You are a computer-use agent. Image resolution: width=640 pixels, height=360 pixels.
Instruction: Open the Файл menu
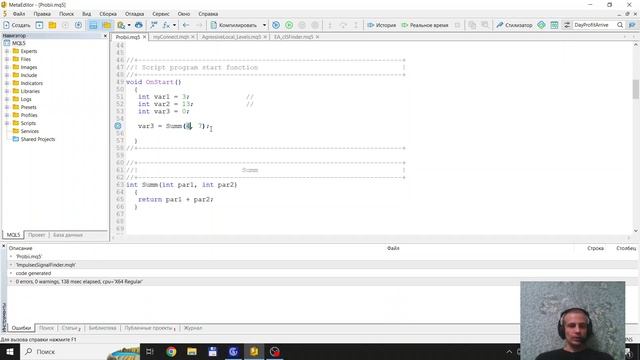[x=19, y=14]
